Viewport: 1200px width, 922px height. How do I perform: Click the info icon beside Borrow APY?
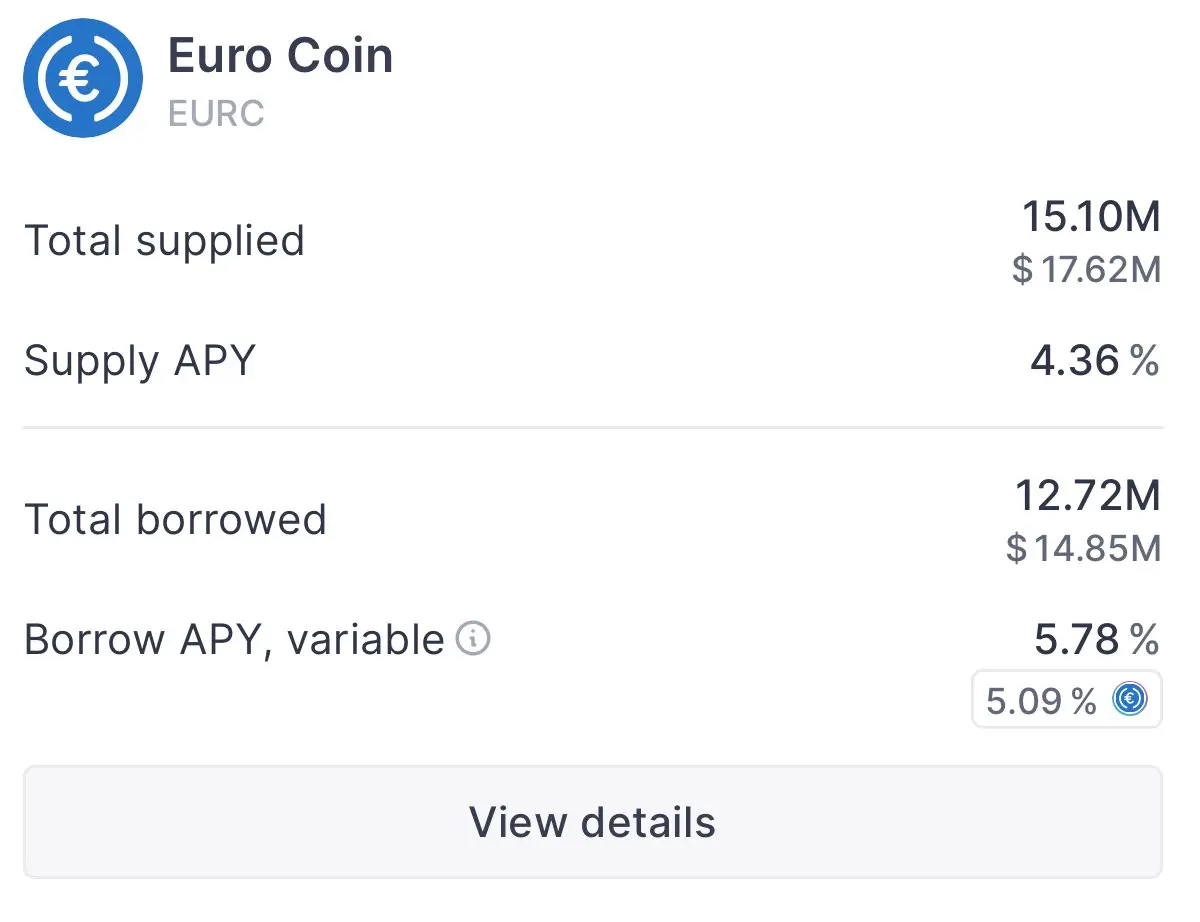[473, 638]
